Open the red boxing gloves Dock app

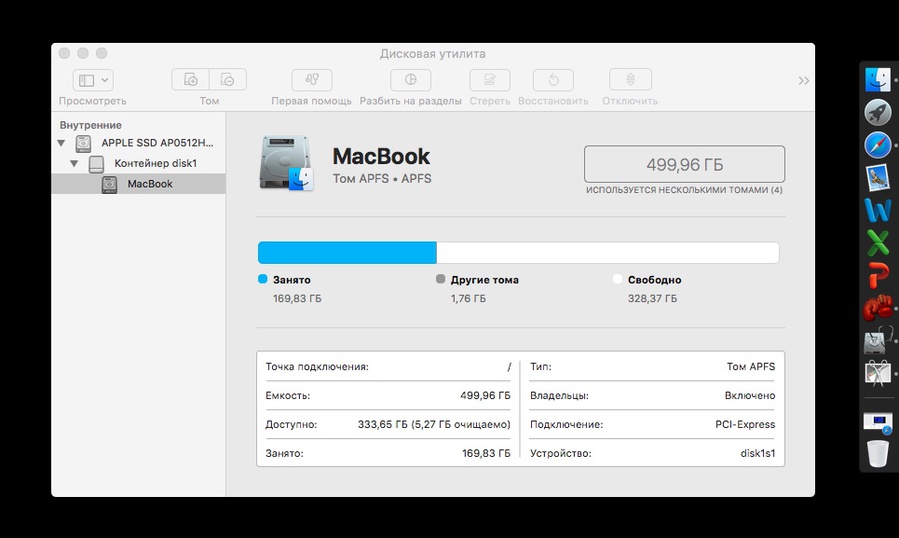point(878,308)
